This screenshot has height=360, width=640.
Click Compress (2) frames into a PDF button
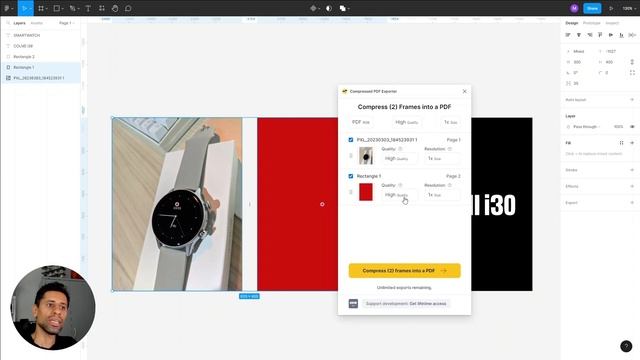coord(404,271)
